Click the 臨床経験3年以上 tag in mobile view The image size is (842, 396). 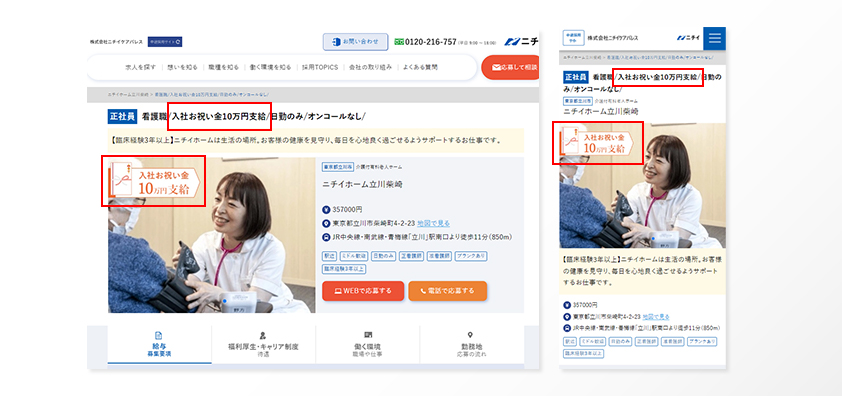583,354
